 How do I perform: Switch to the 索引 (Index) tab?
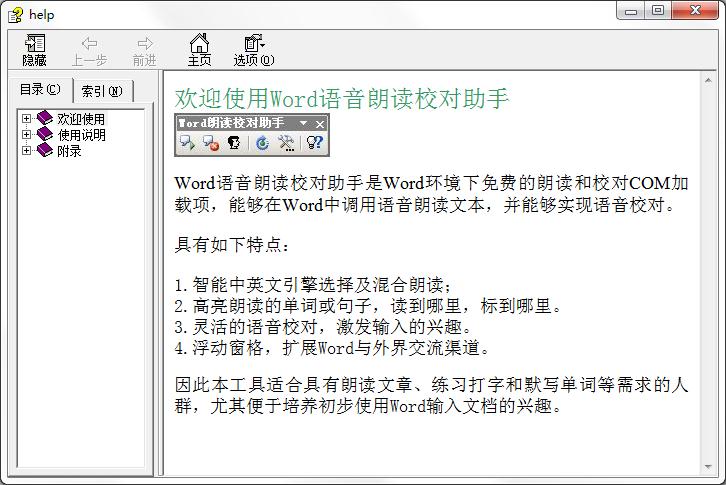tap(102, 91)
